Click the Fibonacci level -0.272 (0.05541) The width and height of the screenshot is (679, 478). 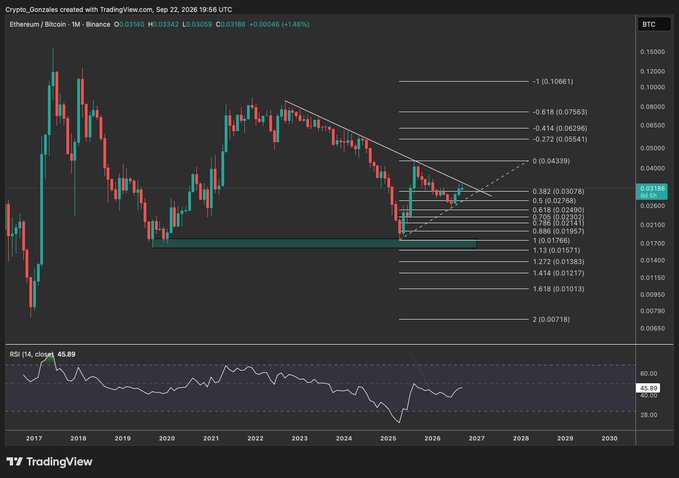pos(560,139)
